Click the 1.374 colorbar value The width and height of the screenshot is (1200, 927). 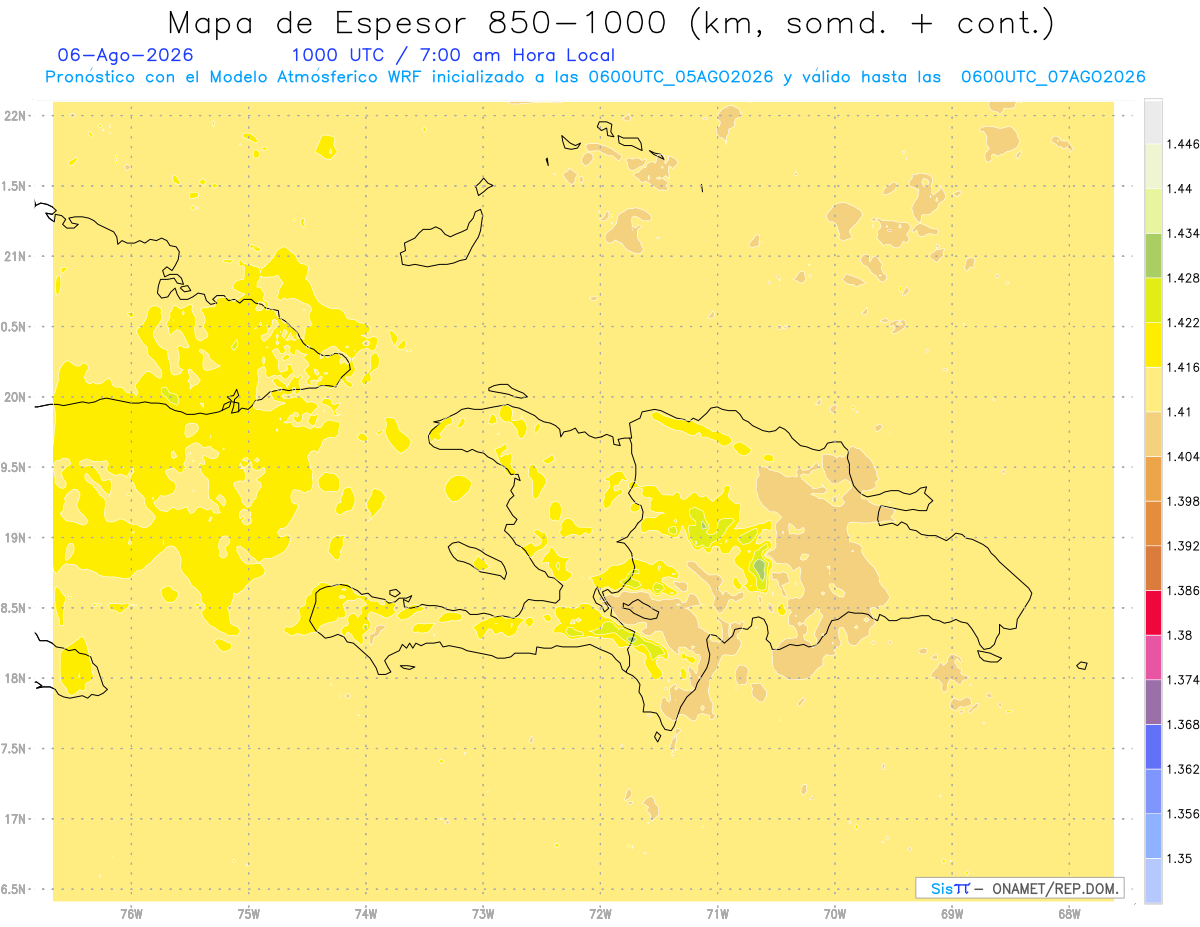[1184, 680]
